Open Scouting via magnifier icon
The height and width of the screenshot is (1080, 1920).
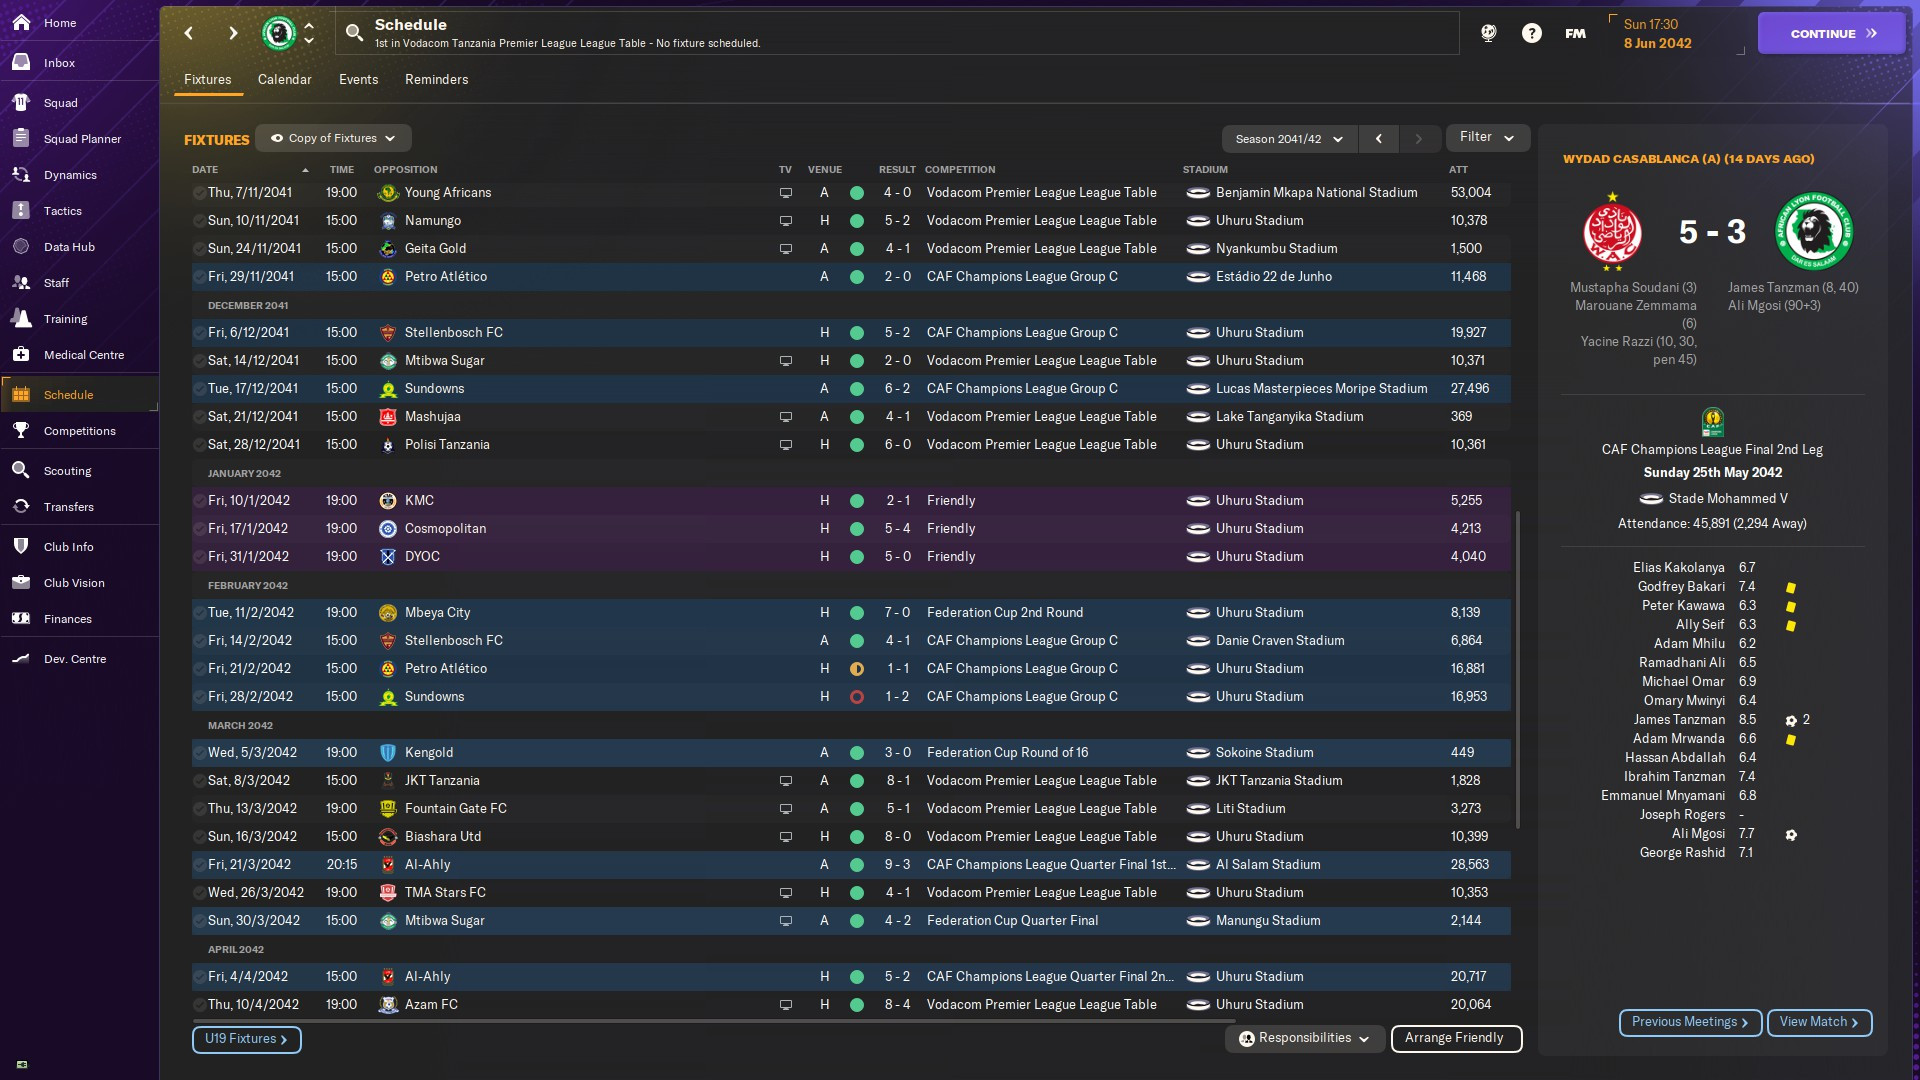point(21,471)
